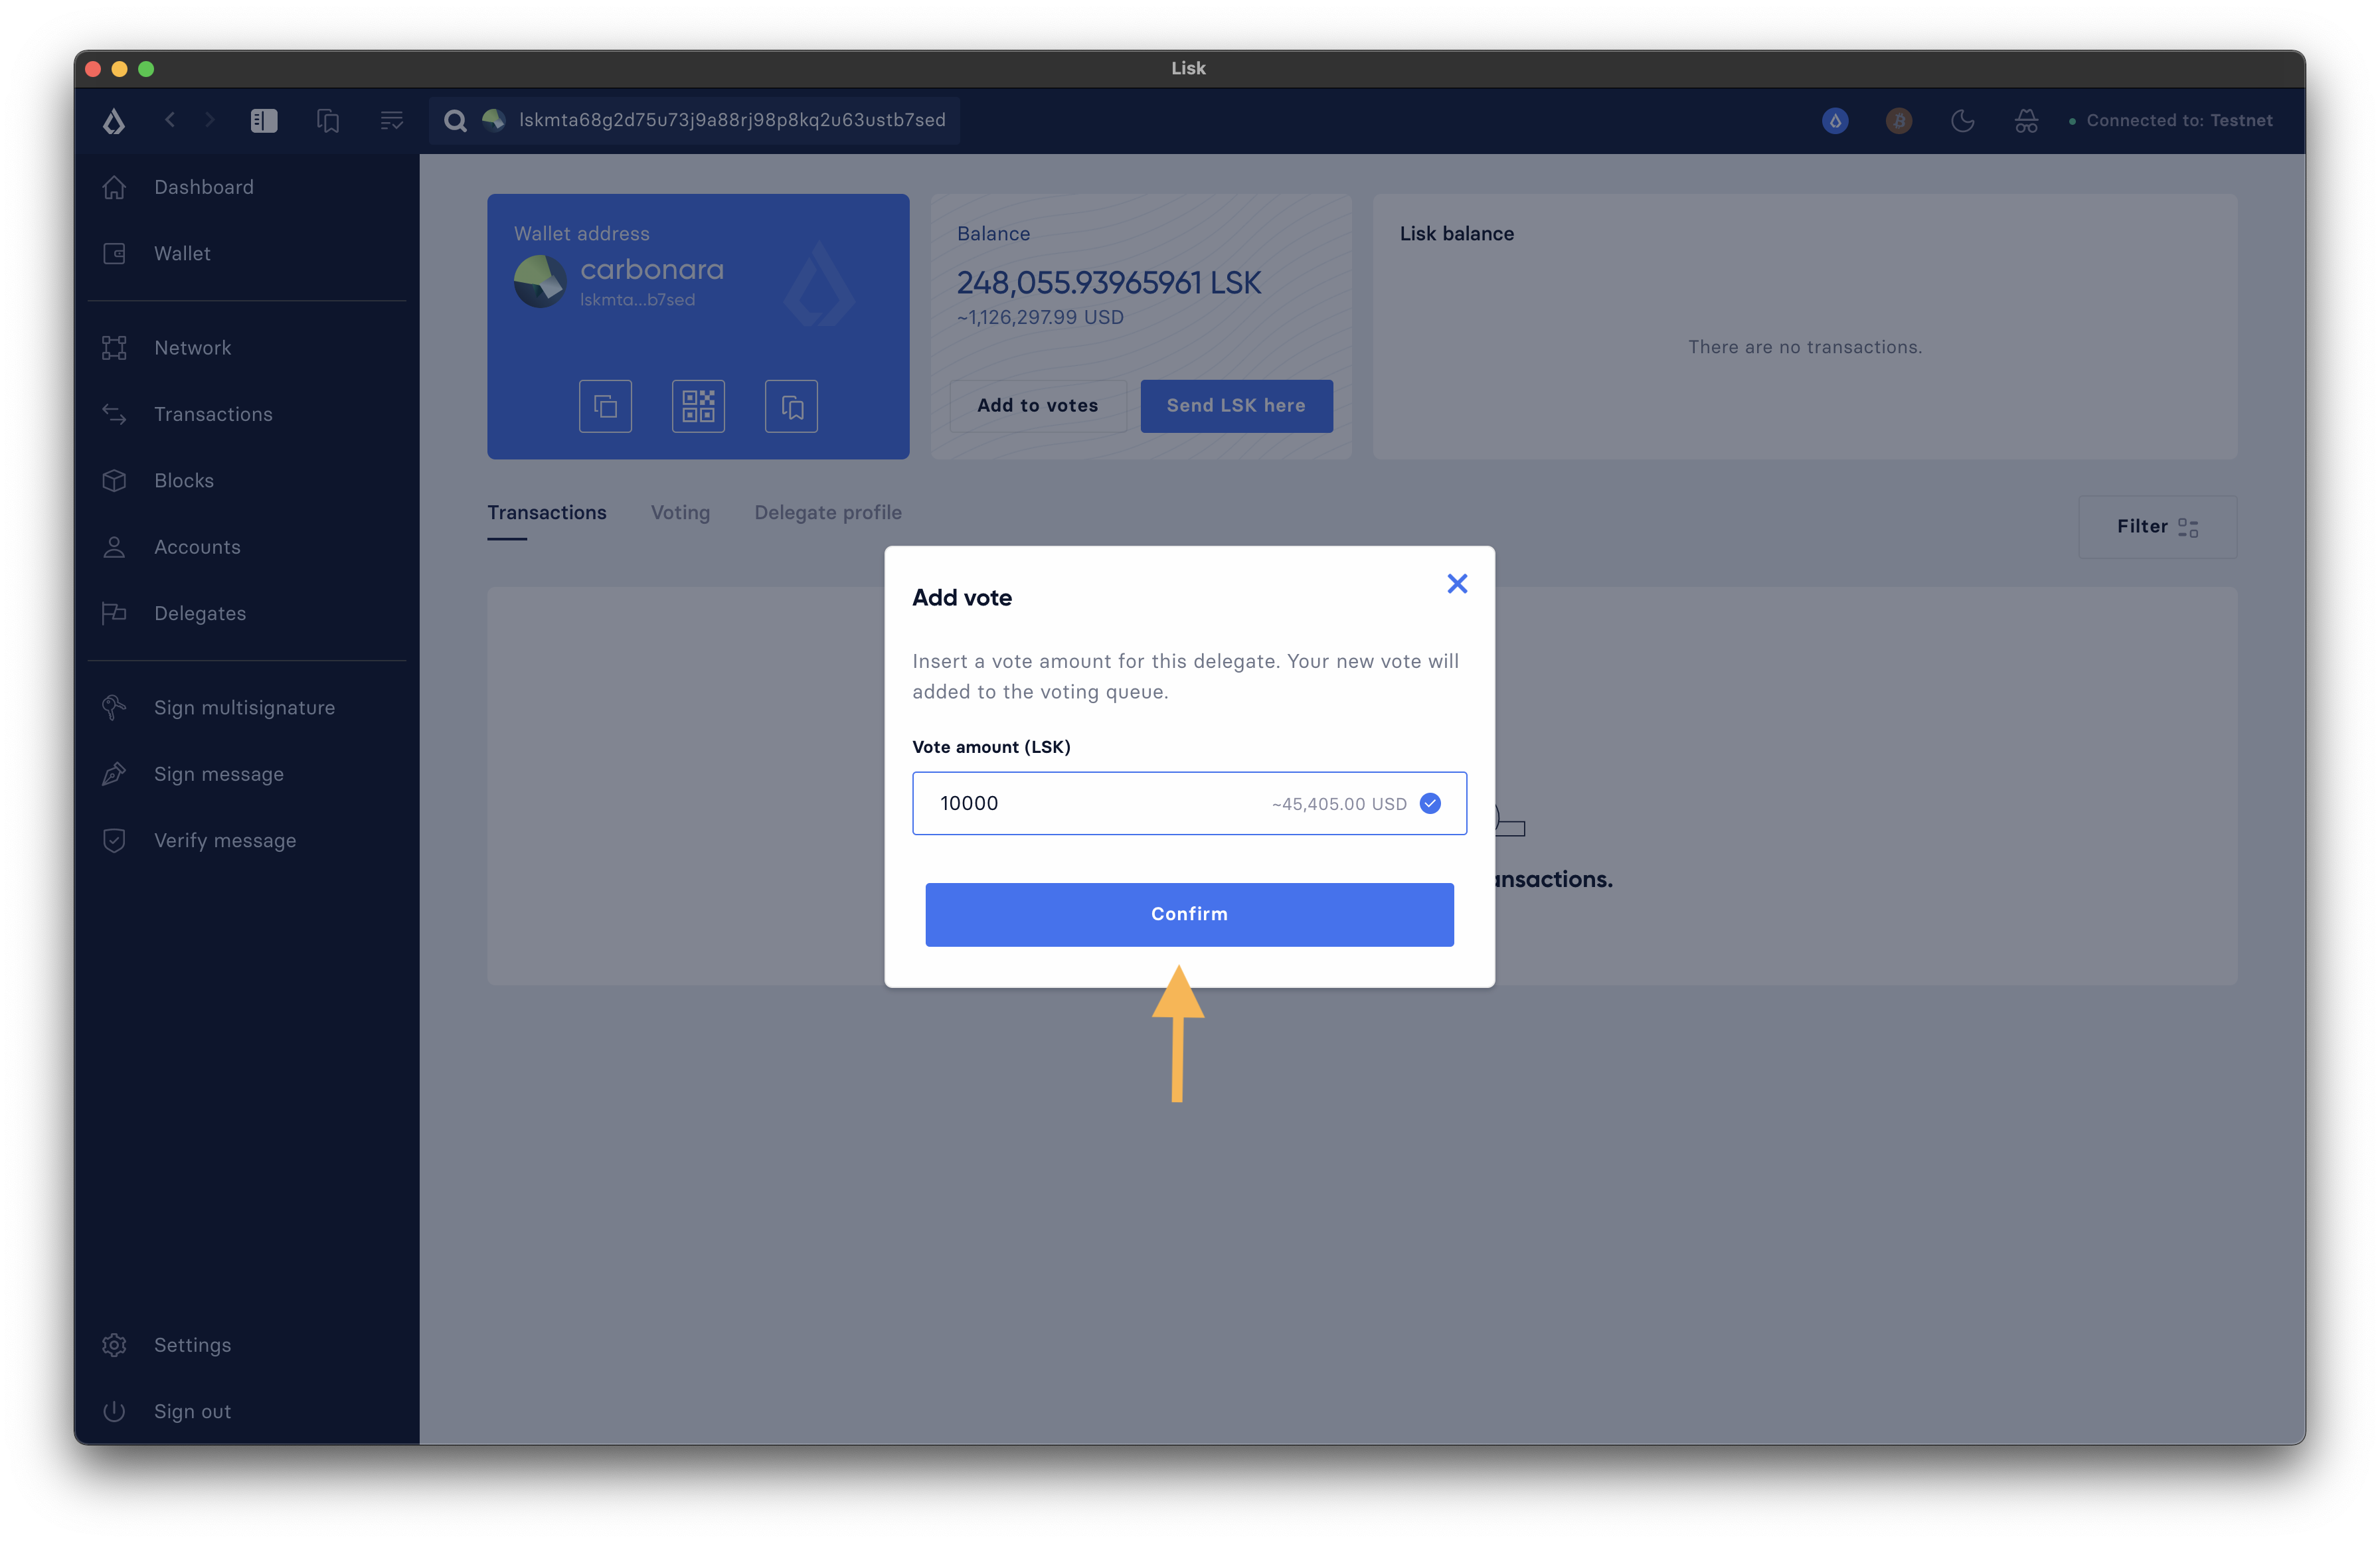Switch to the Voting tab
The image size is (2380, 1543).
pos(680,513)
